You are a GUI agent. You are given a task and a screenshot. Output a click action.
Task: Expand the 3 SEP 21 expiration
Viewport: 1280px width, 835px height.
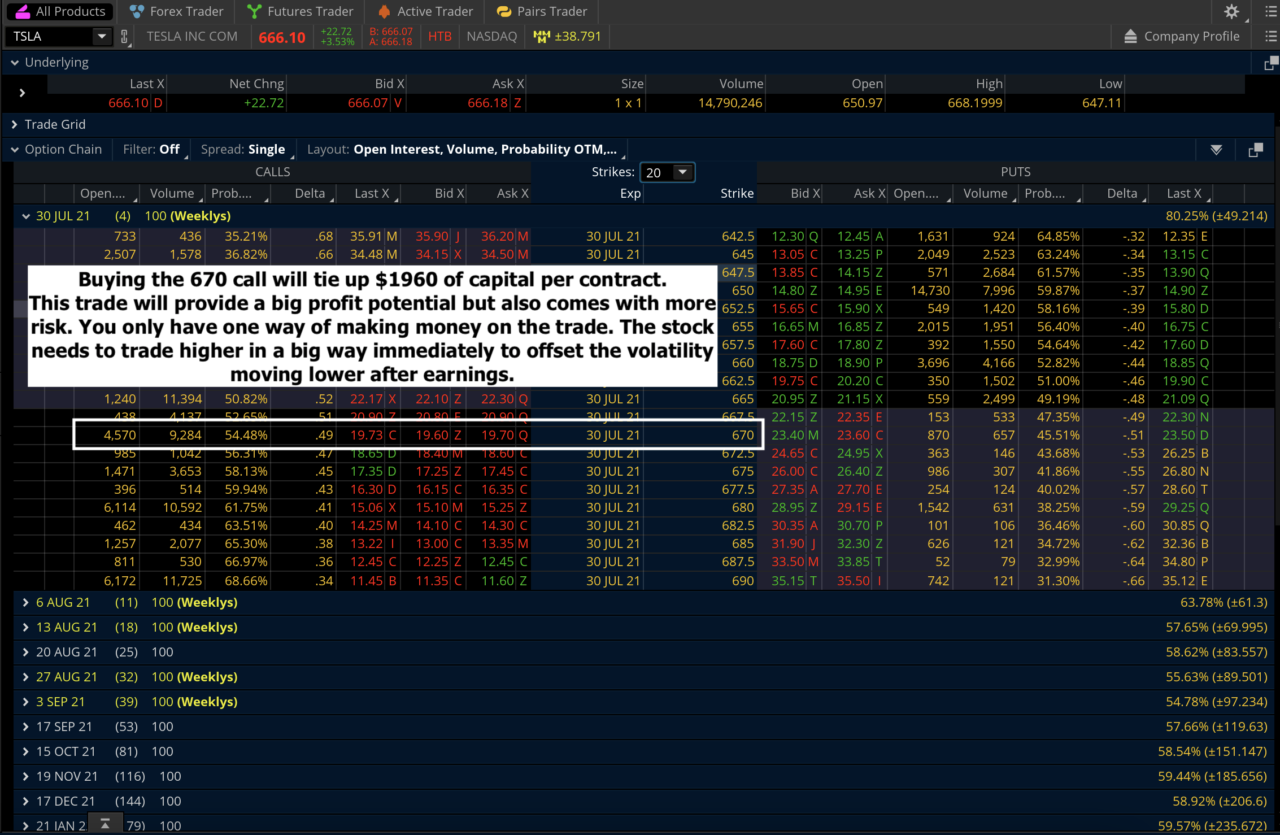pos(25,702)
